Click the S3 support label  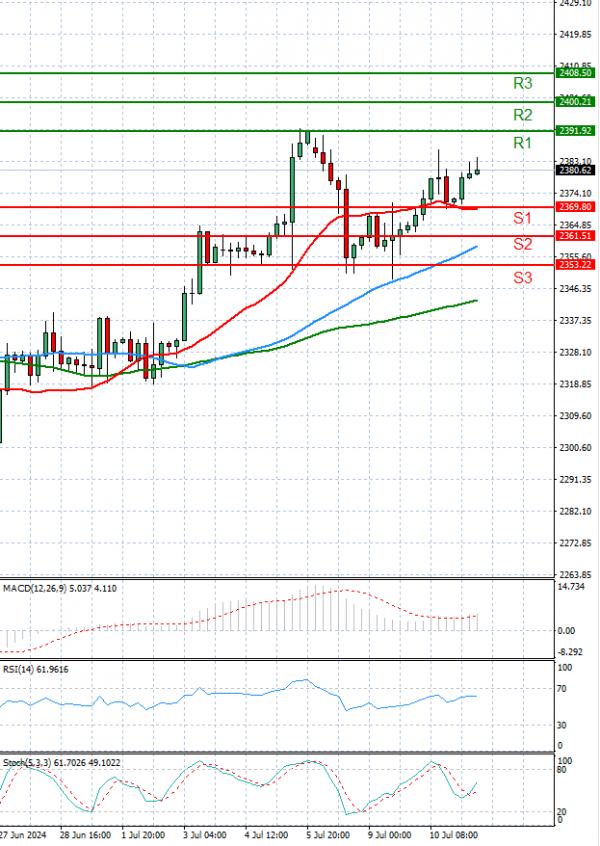click(522, 278)
